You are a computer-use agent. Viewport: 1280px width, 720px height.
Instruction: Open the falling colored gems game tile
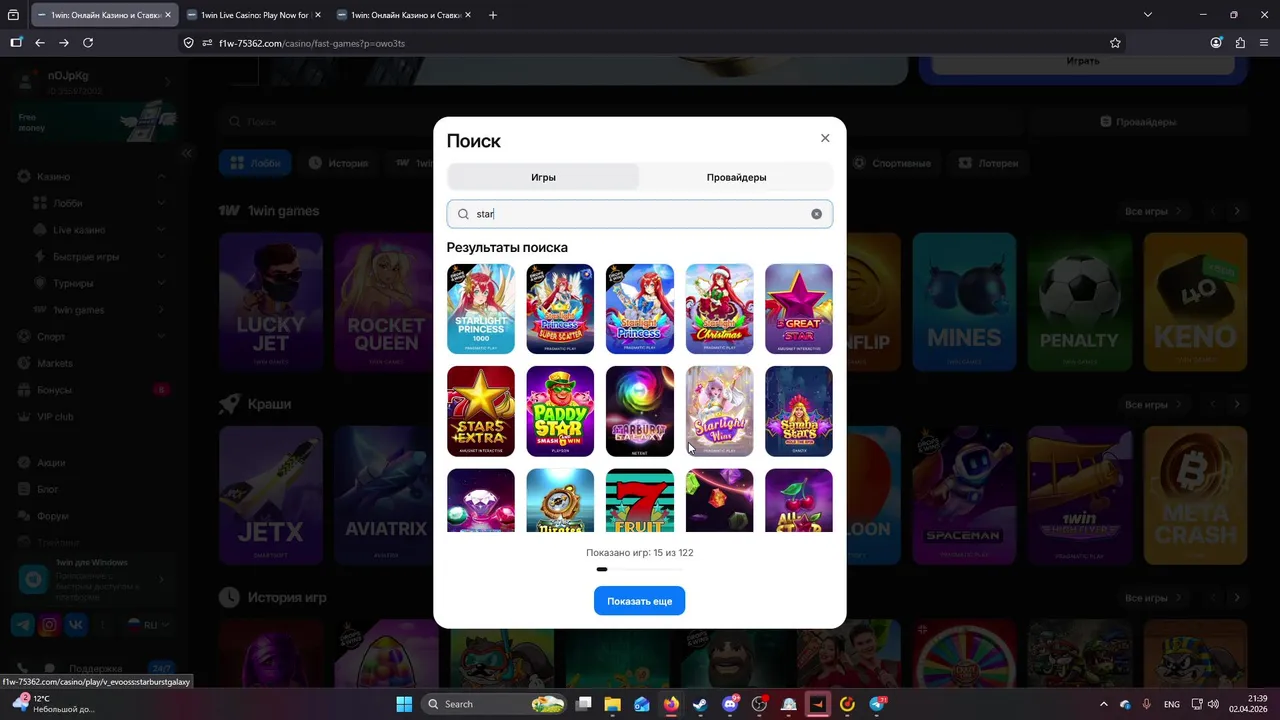(719, 500)
